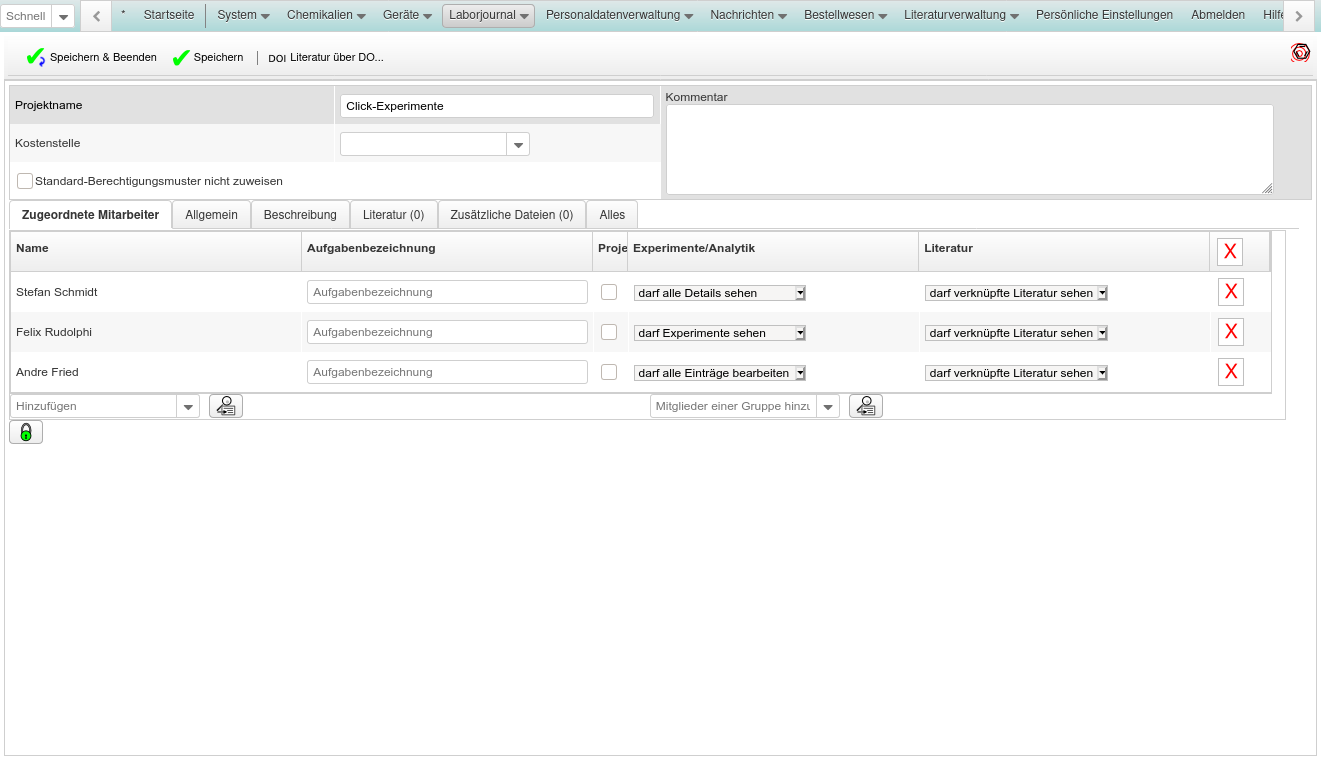Click the add-group-members icon button

[866, 406]
